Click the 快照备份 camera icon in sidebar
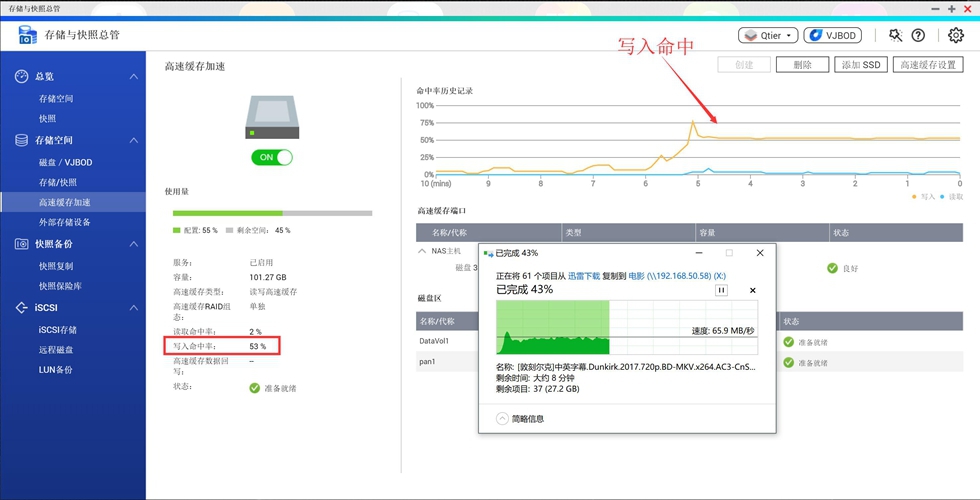 [x=21, y=244]
